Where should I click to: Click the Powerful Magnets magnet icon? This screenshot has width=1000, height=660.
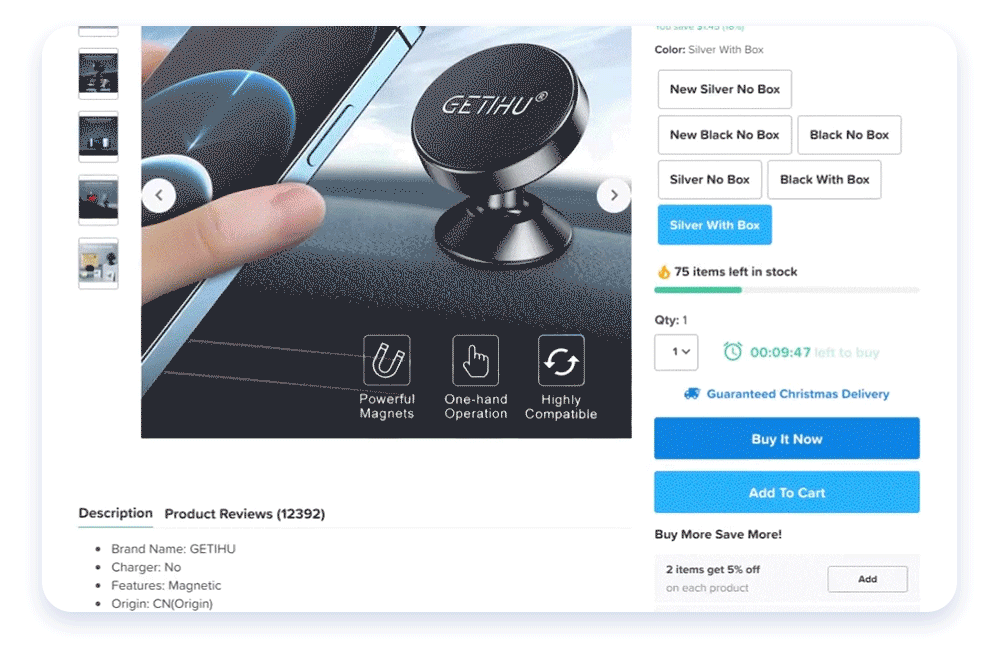coord(386,360)
